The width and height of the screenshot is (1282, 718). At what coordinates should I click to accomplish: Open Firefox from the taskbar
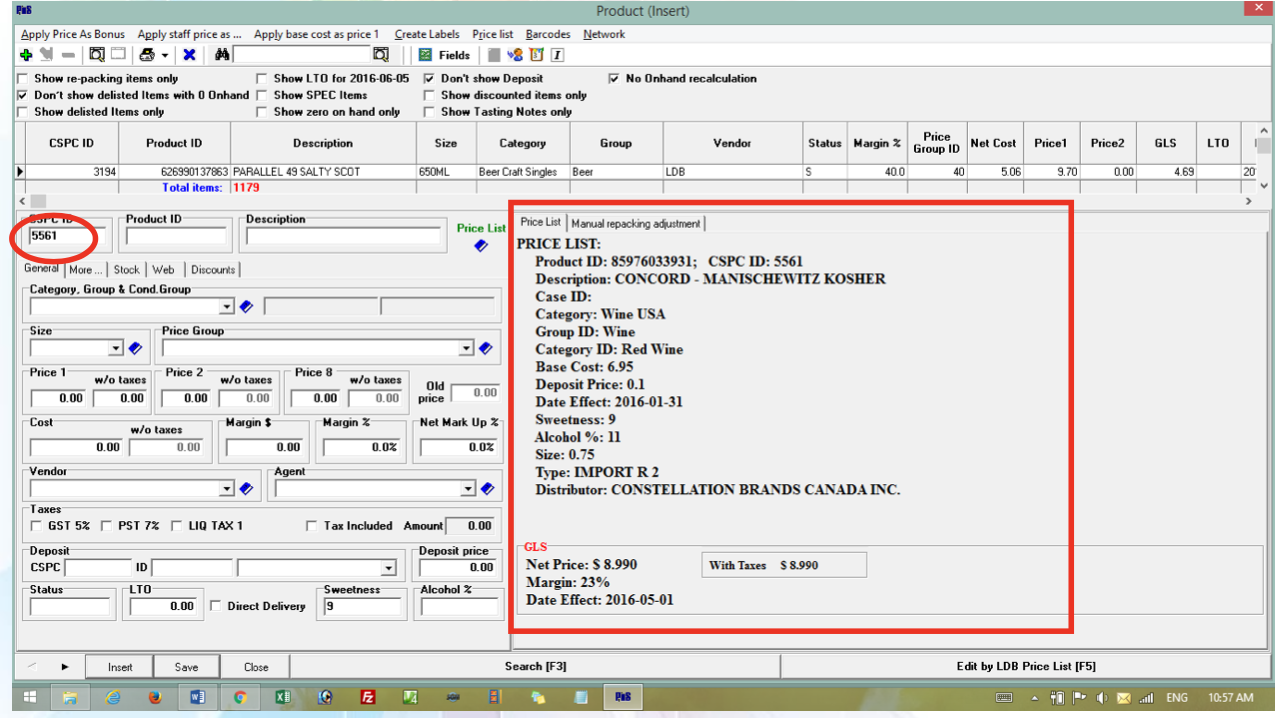pos(154,697)
